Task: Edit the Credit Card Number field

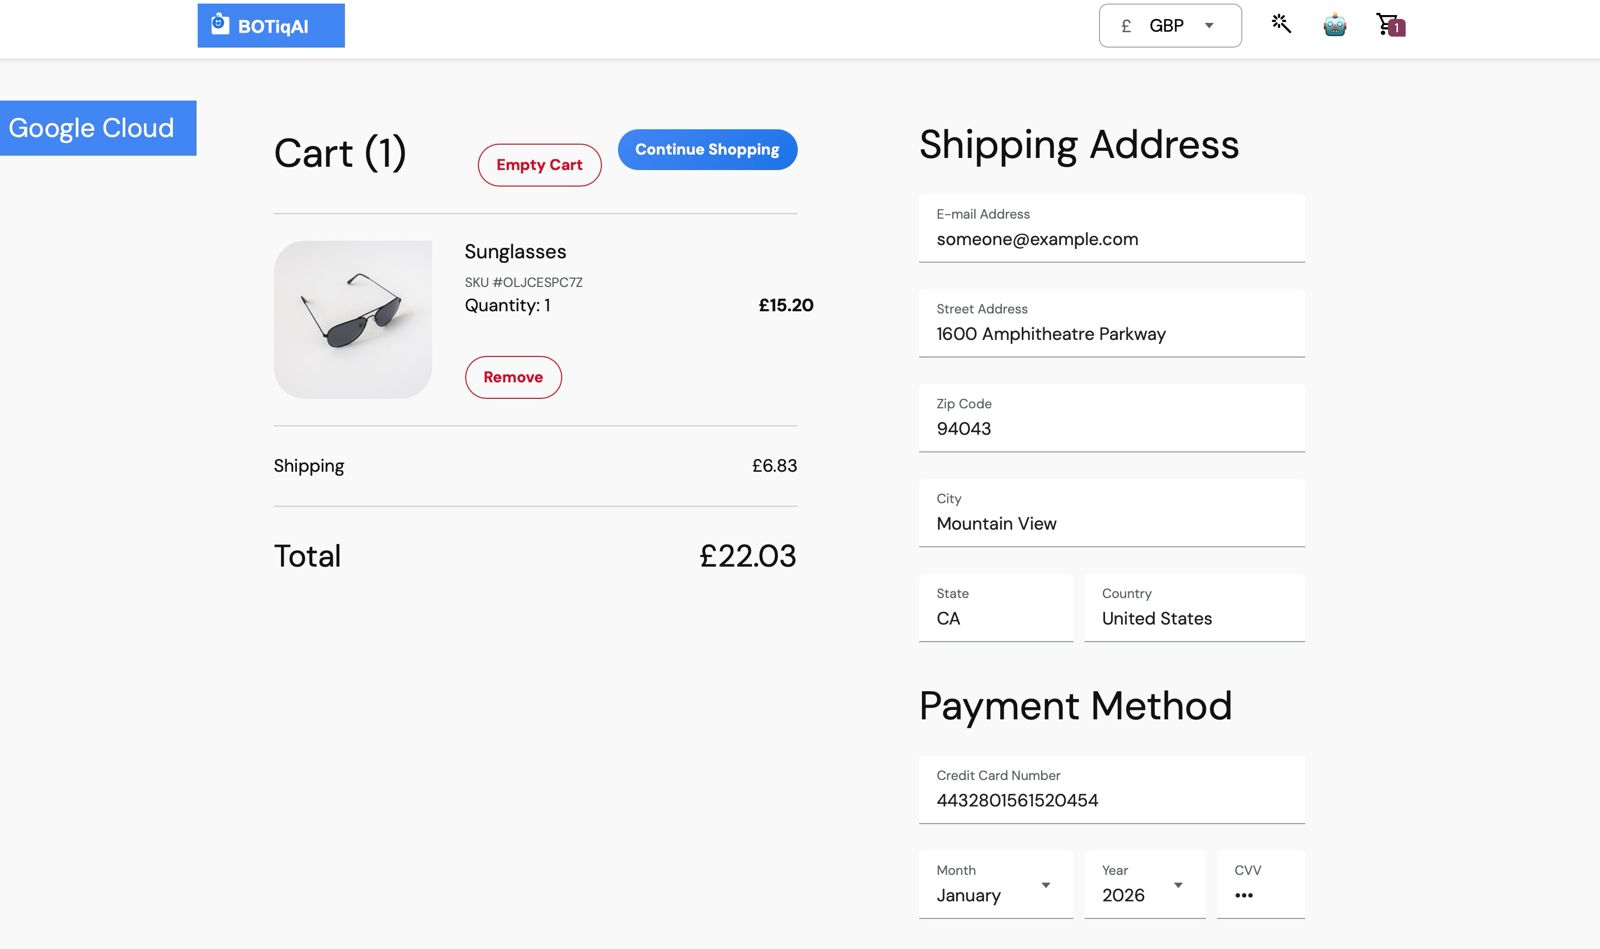Action: click(x=1111, y=800)
